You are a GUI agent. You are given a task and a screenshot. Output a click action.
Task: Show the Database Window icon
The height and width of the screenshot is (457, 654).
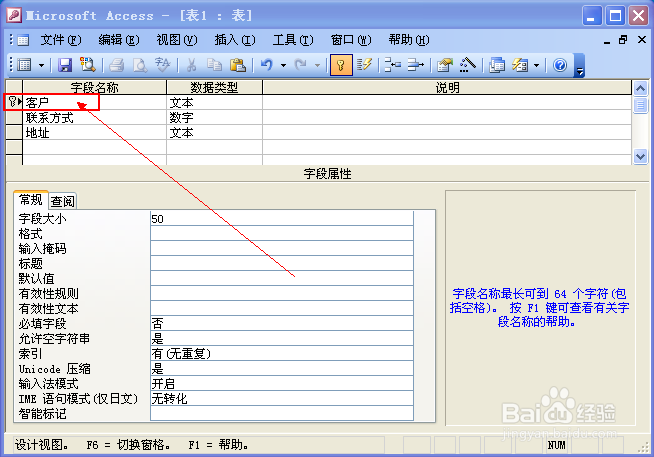(x=497, y=65)
